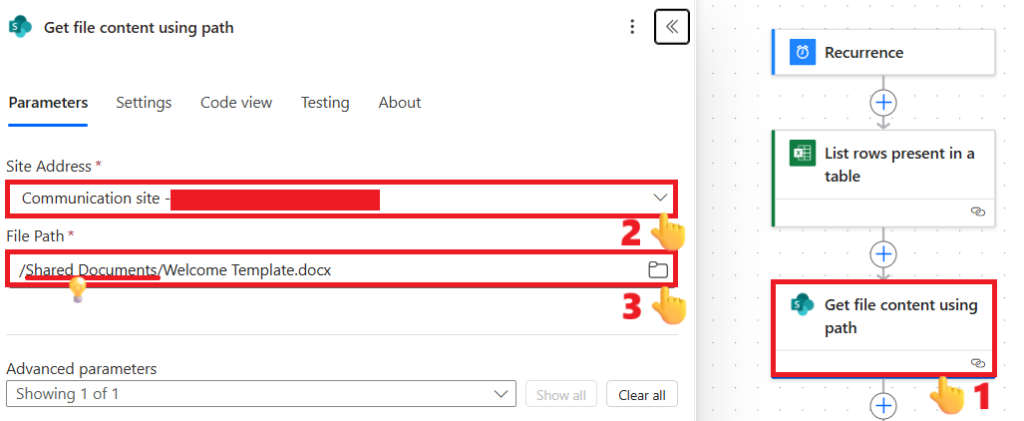Click the Excel icon on List rows
This screenshot has height=421, width=1024.
802,154
